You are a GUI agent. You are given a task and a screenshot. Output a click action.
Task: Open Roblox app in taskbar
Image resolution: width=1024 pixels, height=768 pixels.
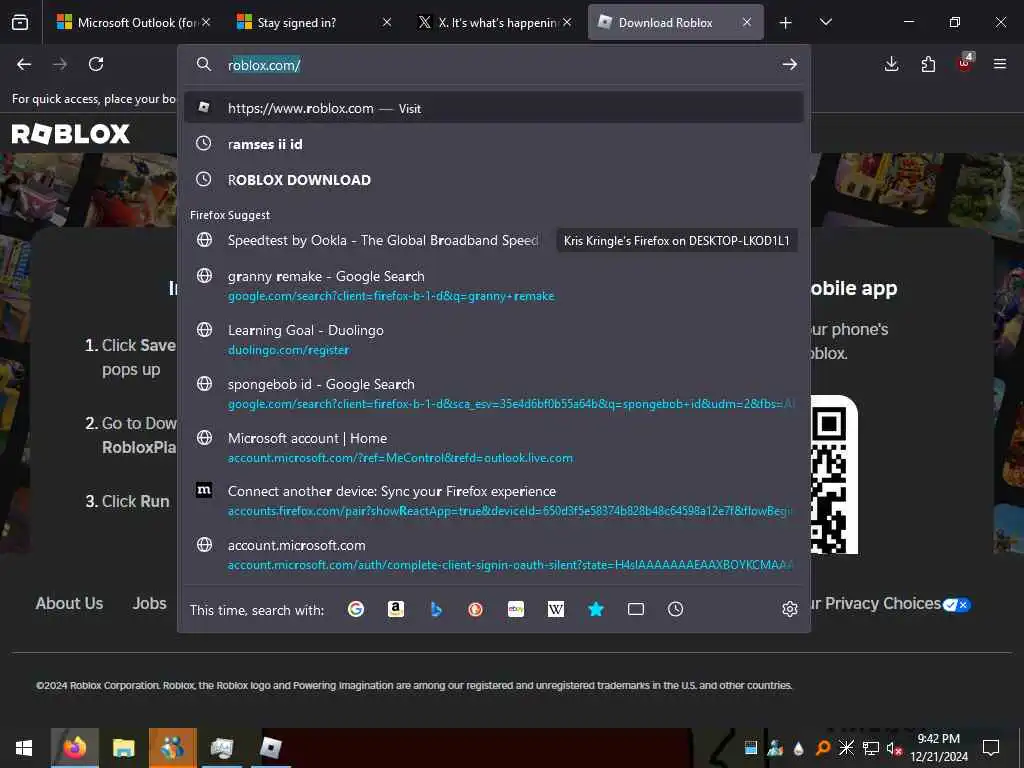(270, 748)
